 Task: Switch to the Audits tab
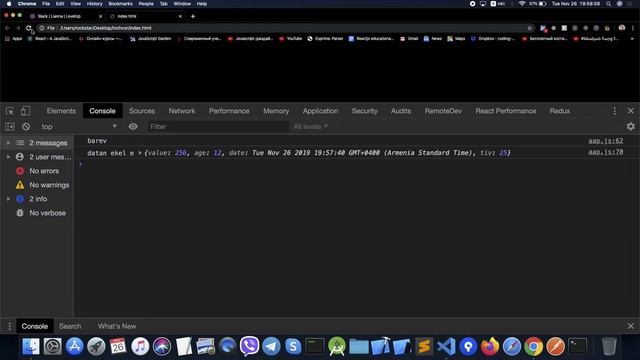pos(401,111)
